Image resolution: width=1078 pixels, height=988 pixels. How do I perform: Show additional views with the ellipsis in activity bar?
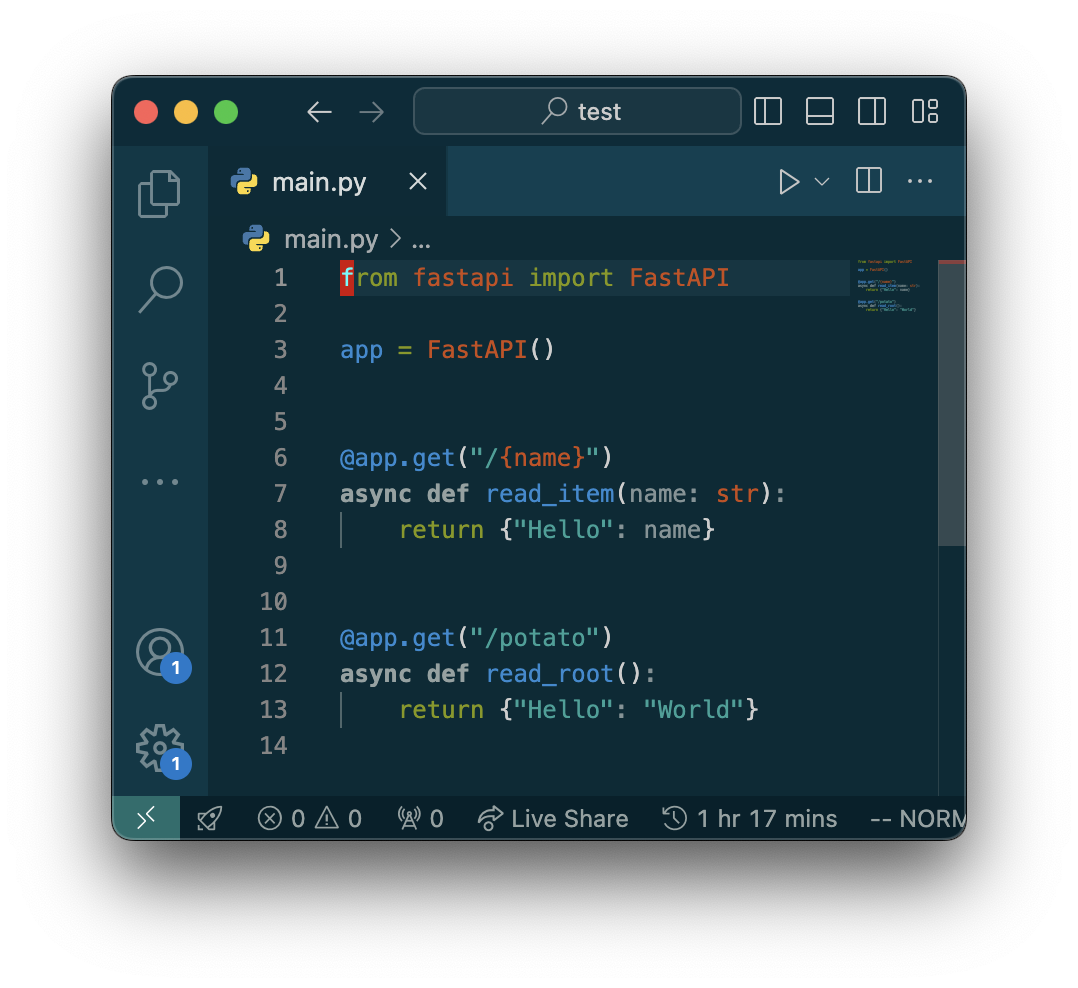pyautogui.click(x=159, y=482)
